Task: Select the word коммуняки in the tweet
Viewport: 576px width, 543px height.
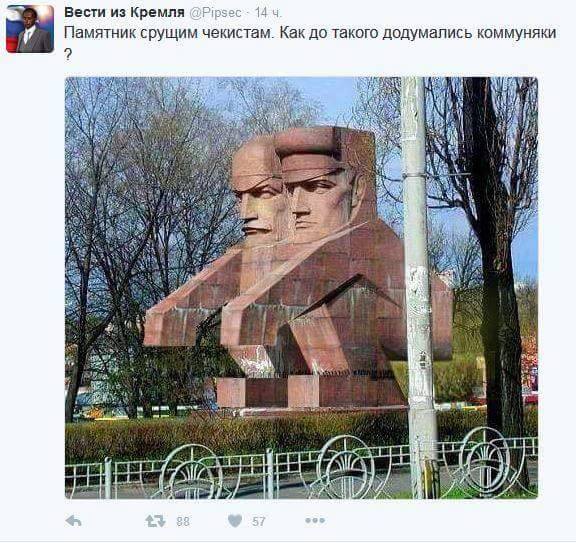Action: pyautogui.click(x=516, y=33)
